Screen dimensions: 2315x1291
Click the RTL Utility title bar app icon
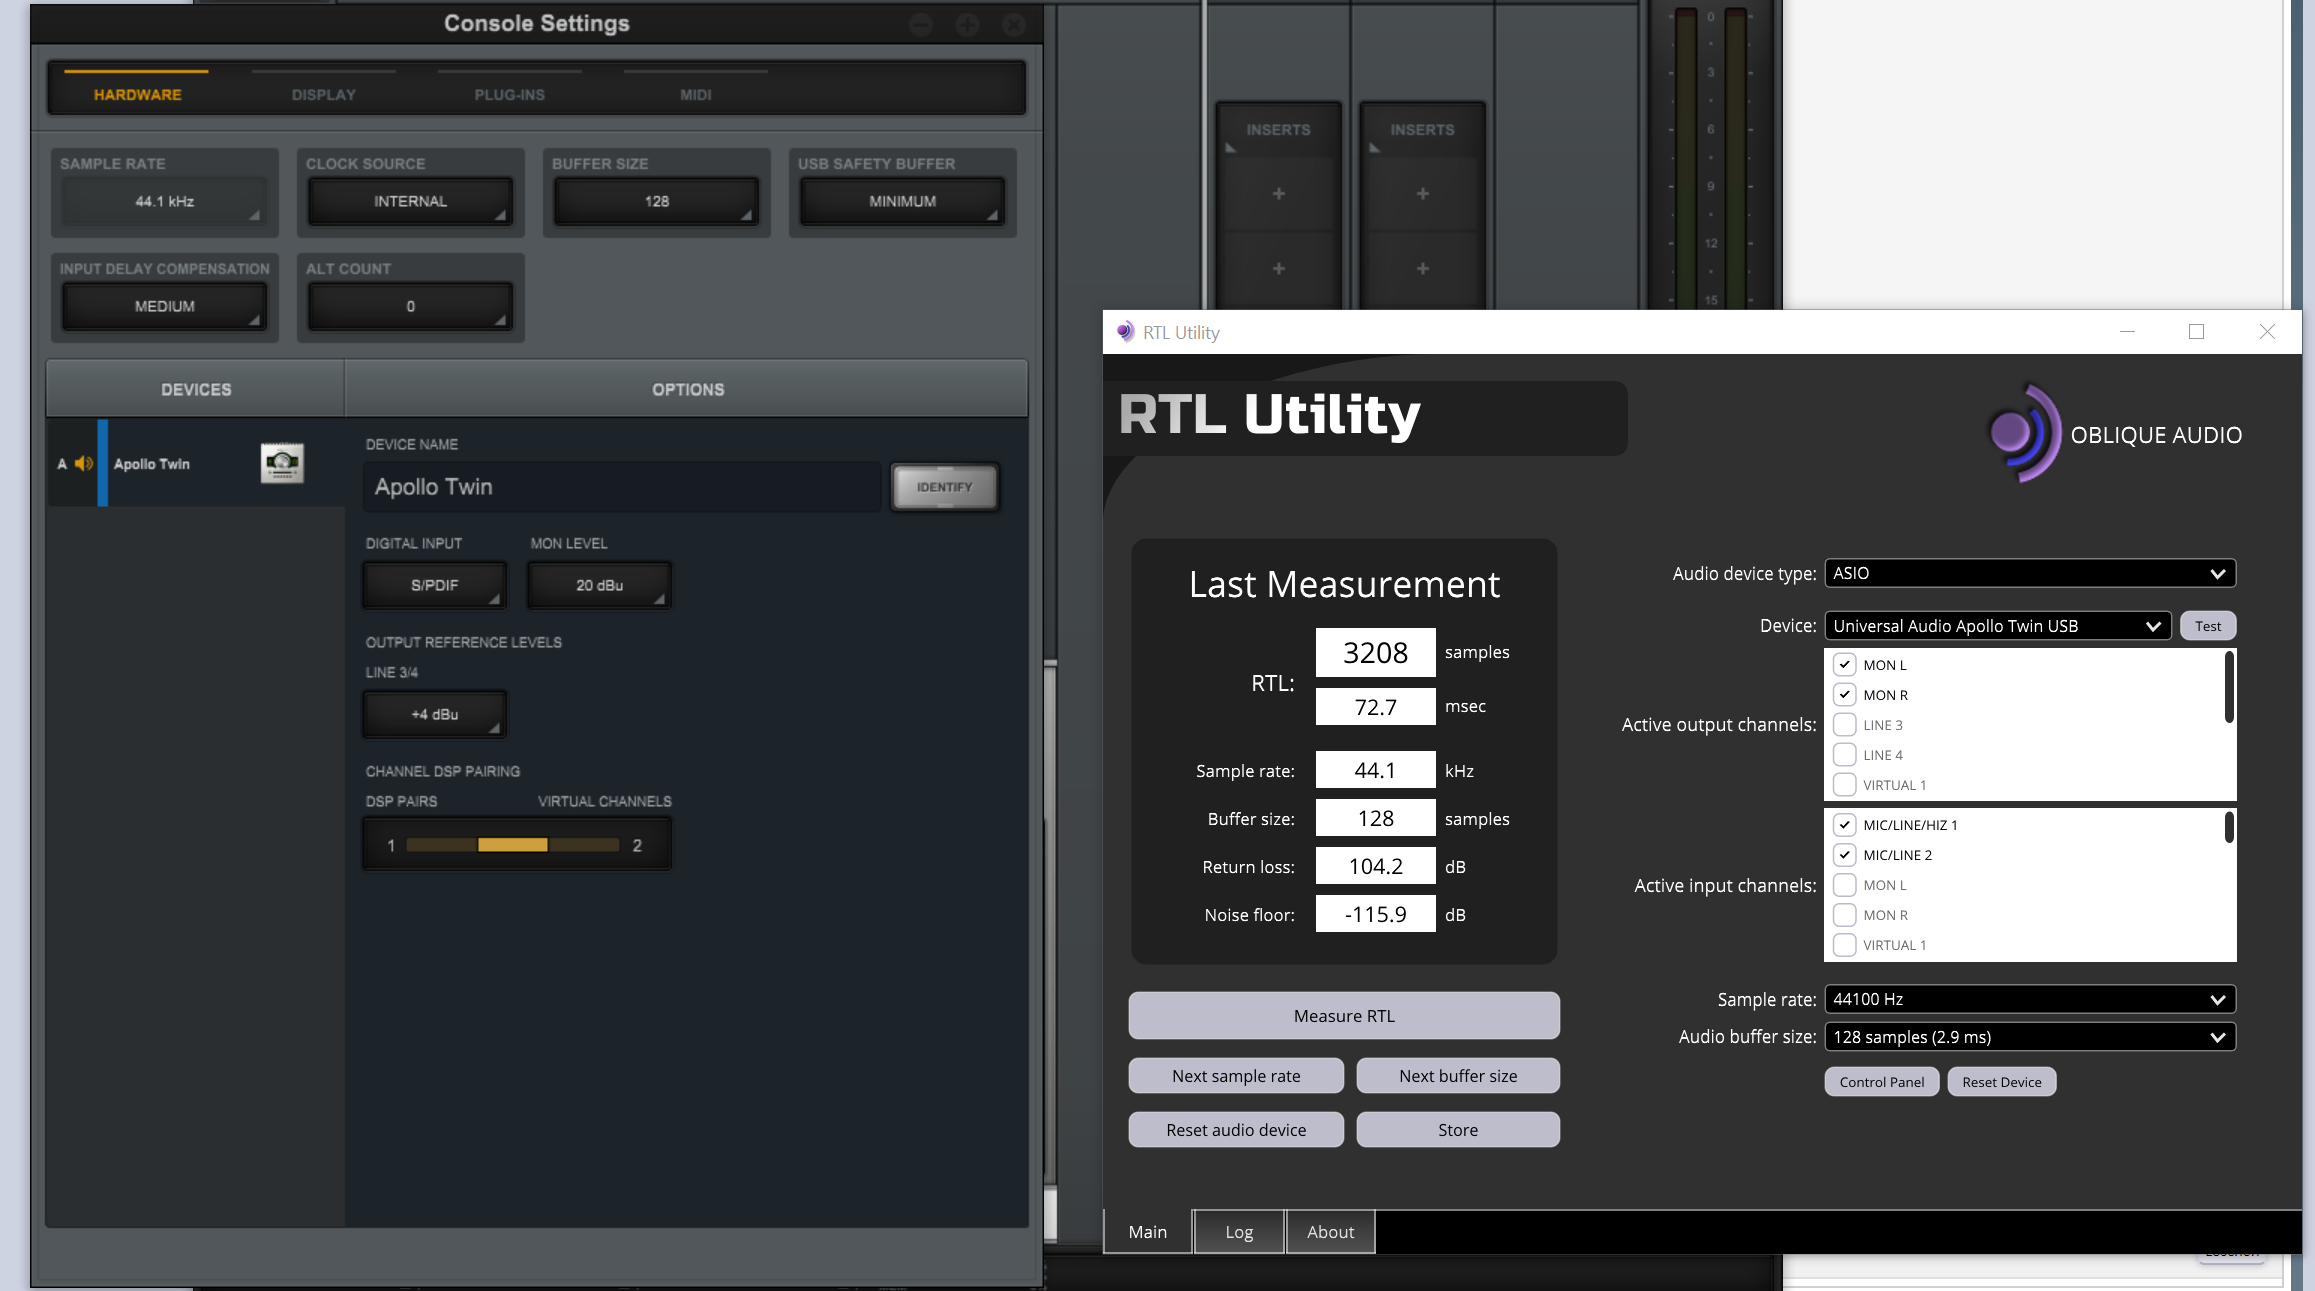pyautogui.click(x=1126, y=332)
